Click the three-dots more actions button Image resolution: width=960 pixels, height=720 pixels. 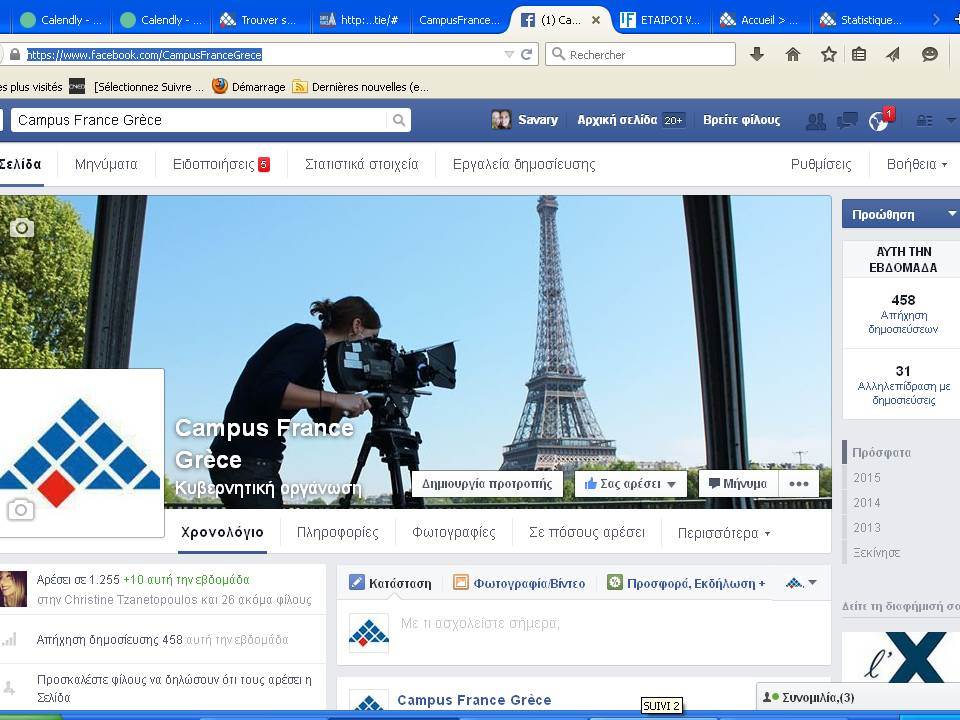[x=799, y=484]
